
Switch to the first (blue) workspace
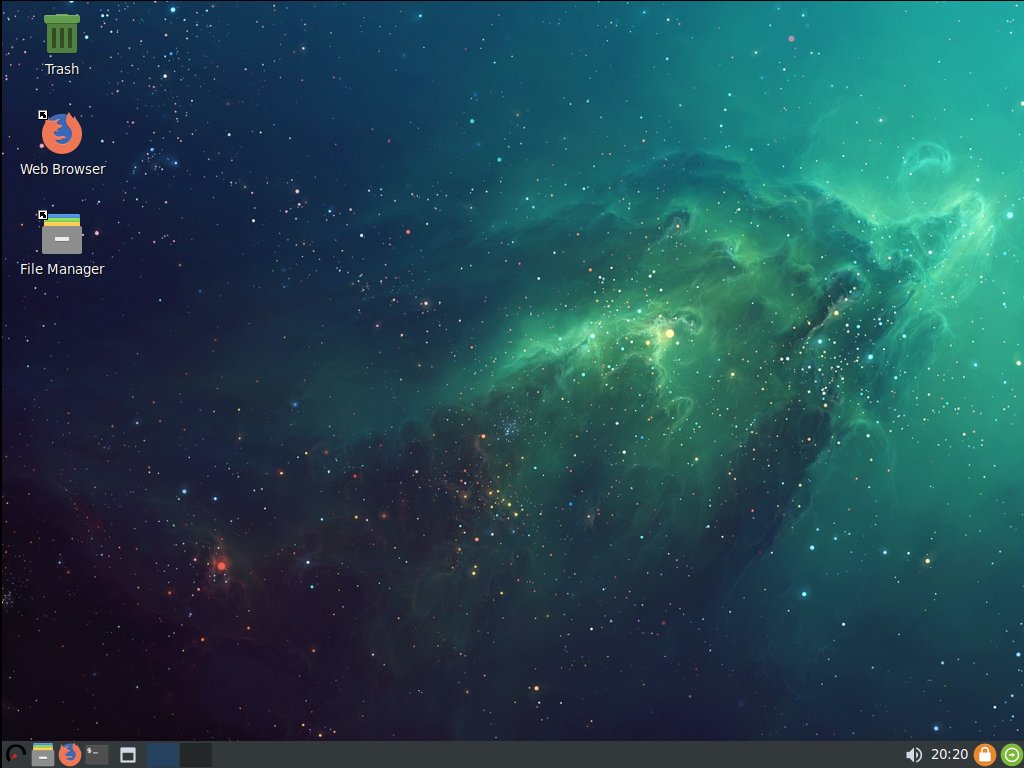click(x=163, y=755)
